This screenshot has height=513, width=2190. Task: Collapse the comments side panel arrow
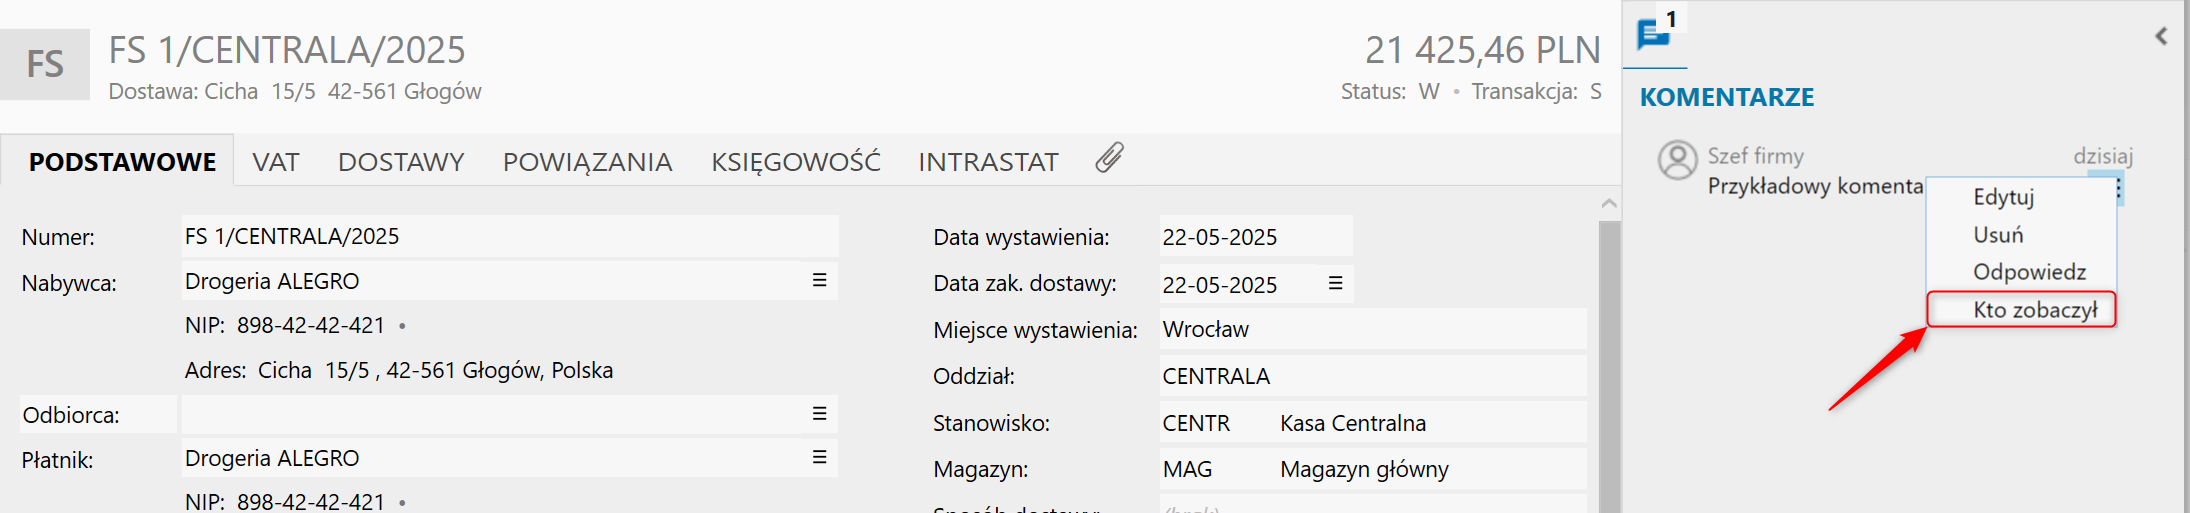point(2161,36)
